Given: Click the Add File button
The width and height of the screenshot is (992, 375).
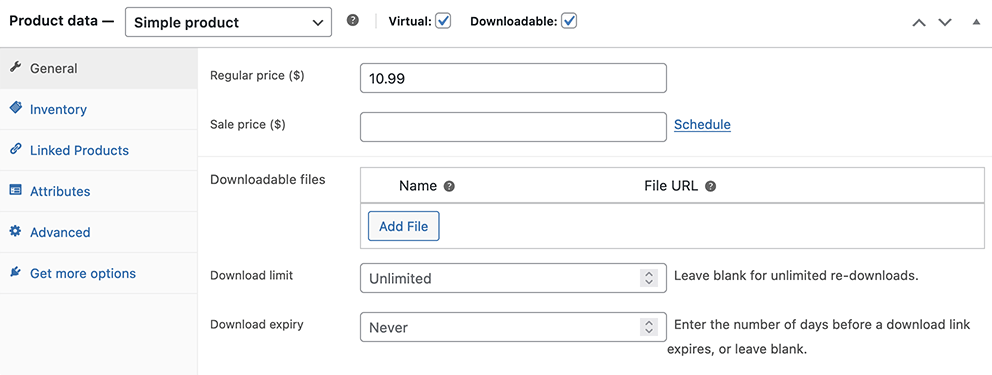Looking at the screenshot, I should [404, 226].
